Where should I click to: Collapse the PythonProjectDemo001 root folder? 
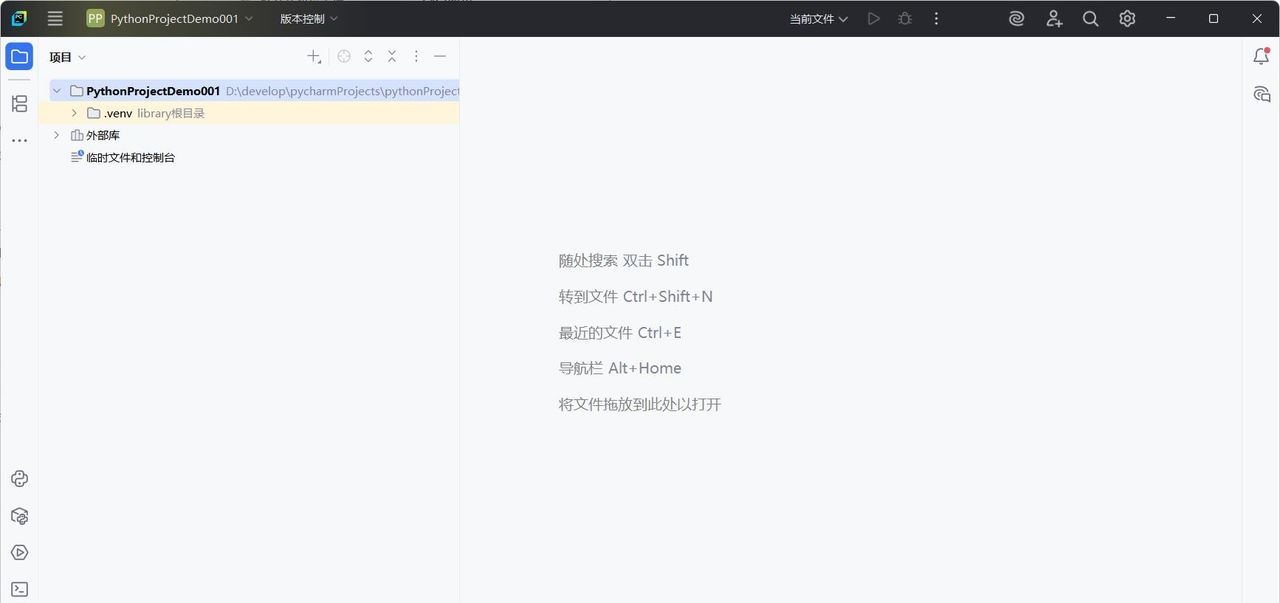click(56, 90)
